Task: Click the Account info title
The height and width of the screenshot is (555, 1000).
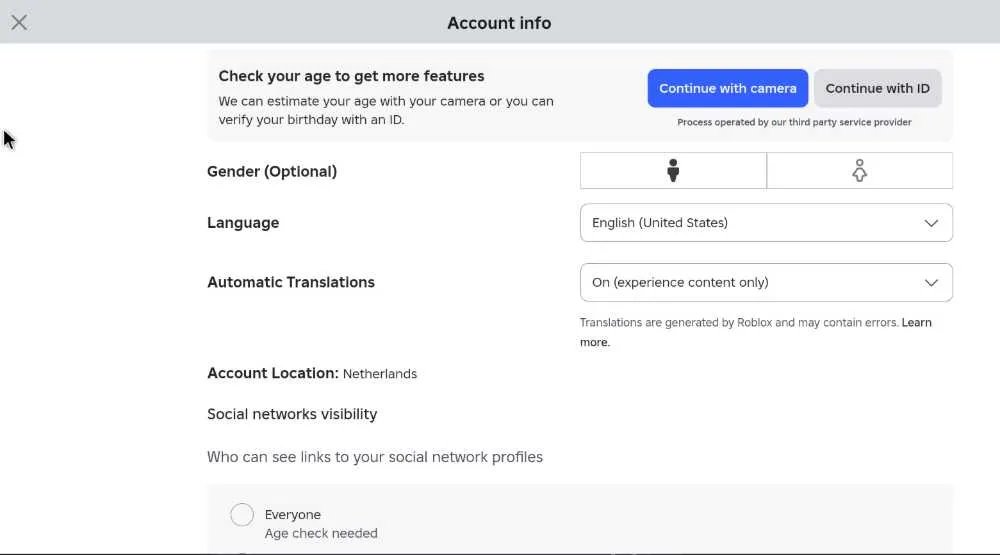Action: click(x=499, y=23)
